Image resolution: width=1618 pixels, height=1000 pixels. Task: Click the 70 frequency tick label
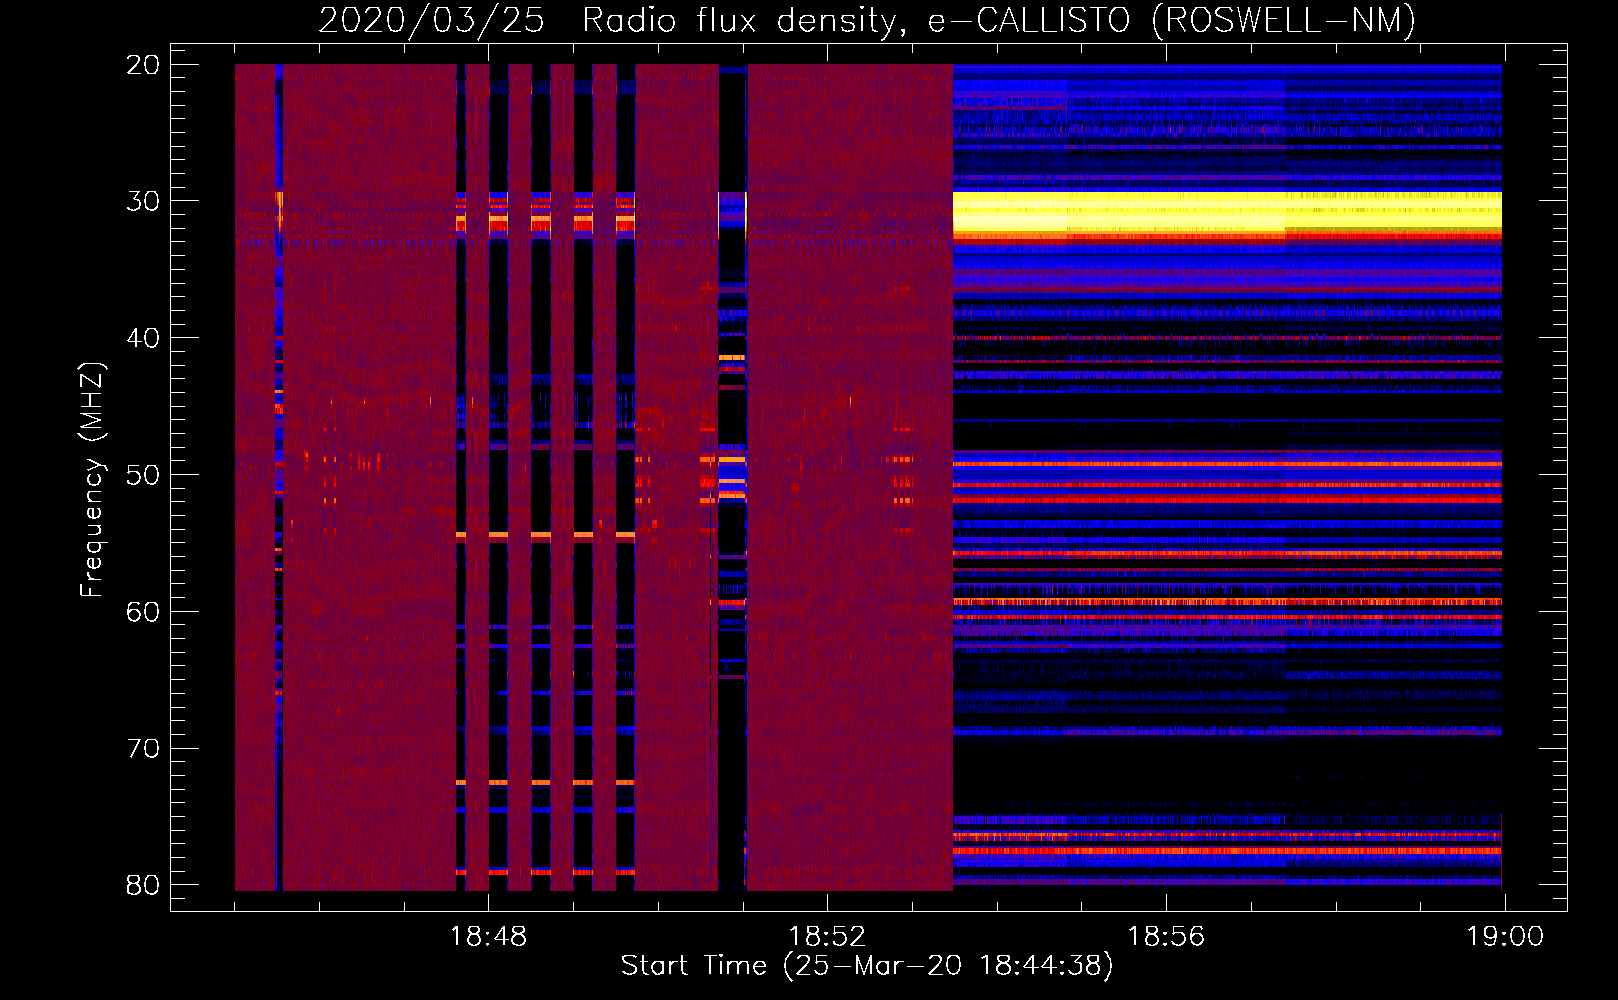tap(143, 749)
